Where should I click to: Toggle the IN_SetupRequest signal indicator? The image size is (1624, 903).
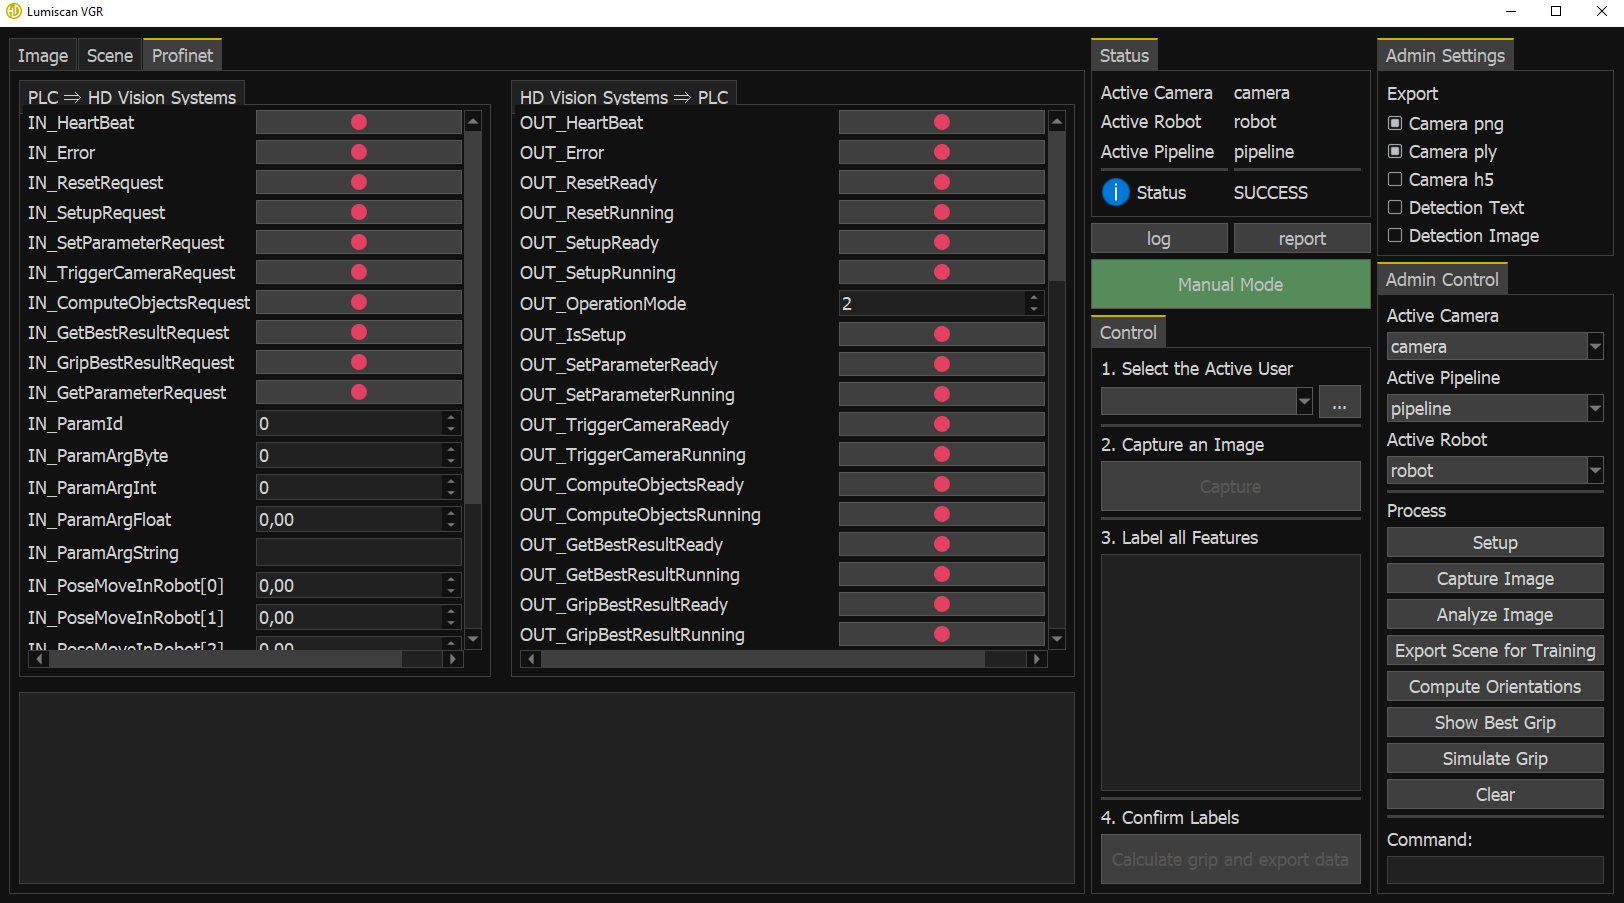coord(359,212)
